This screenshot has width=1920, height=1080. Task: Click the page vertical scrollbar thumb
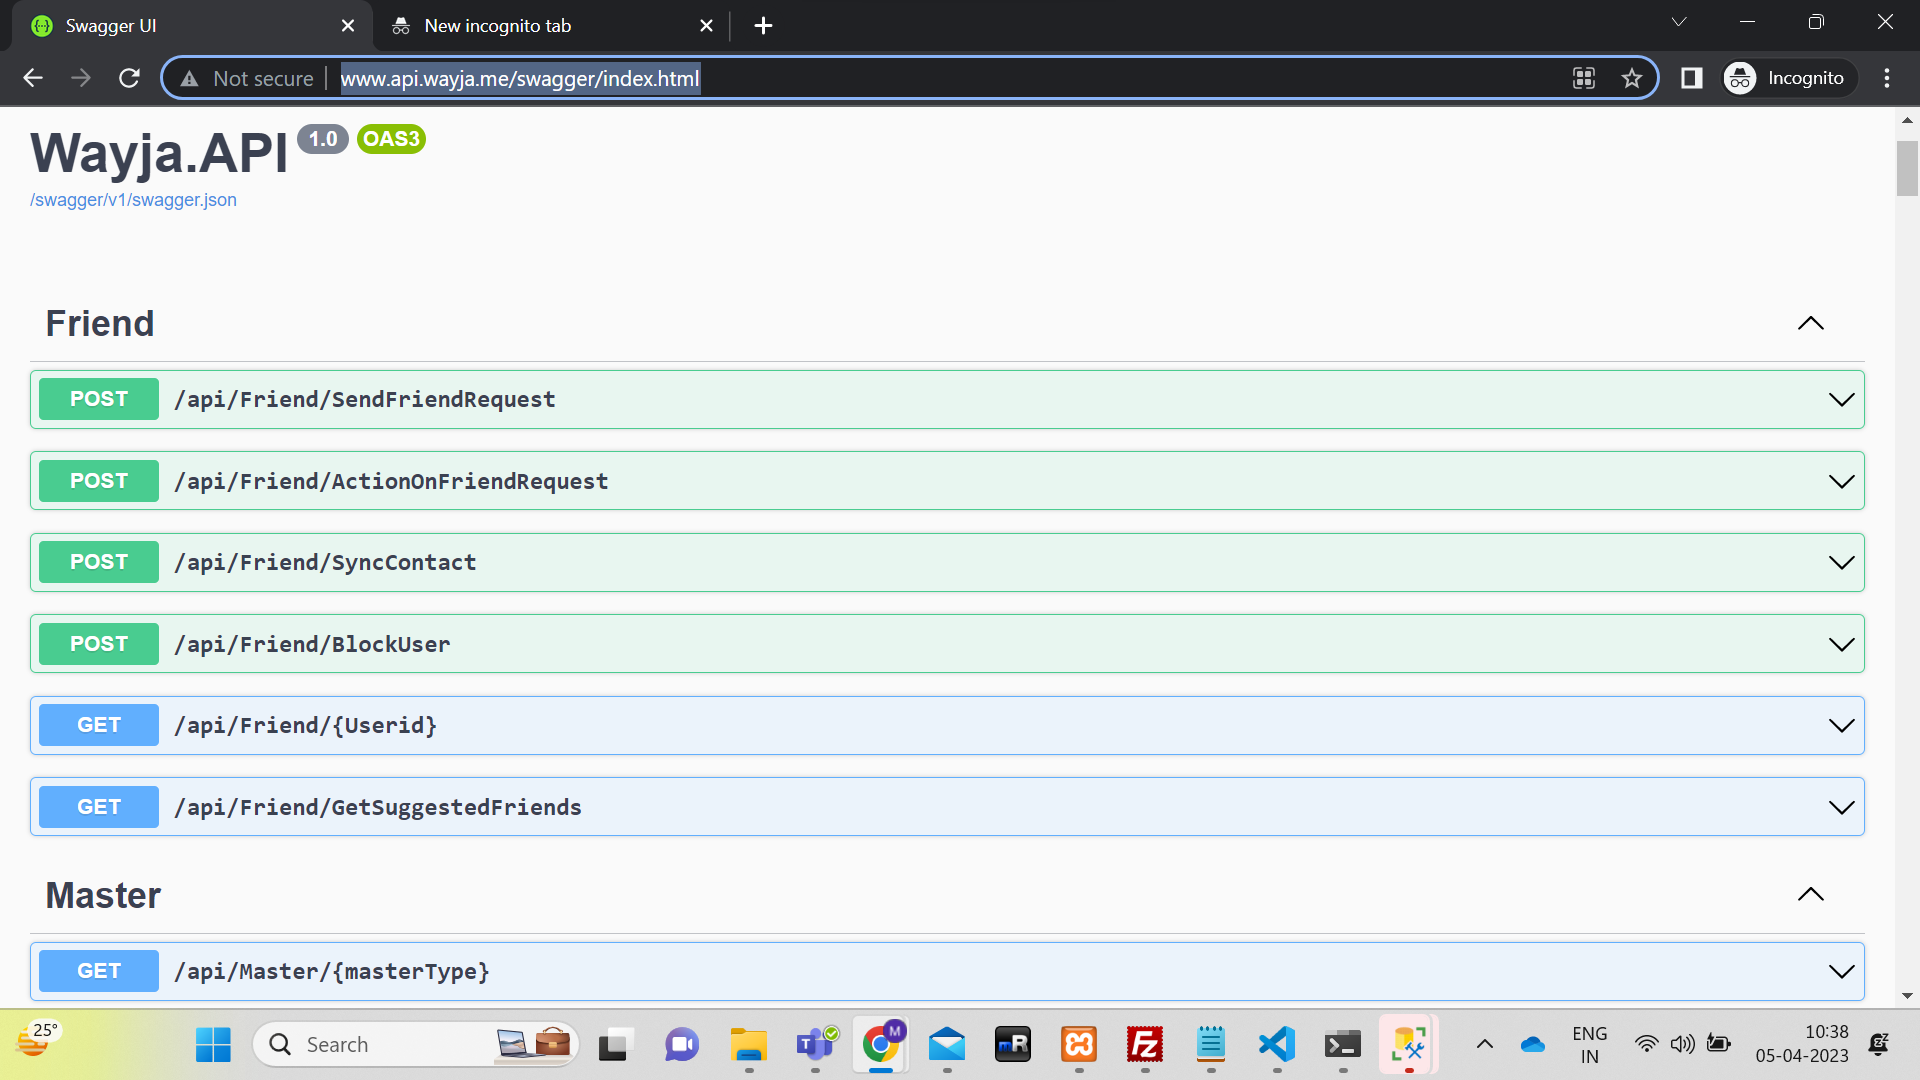pyautogui.click(x=1907, y=168)
